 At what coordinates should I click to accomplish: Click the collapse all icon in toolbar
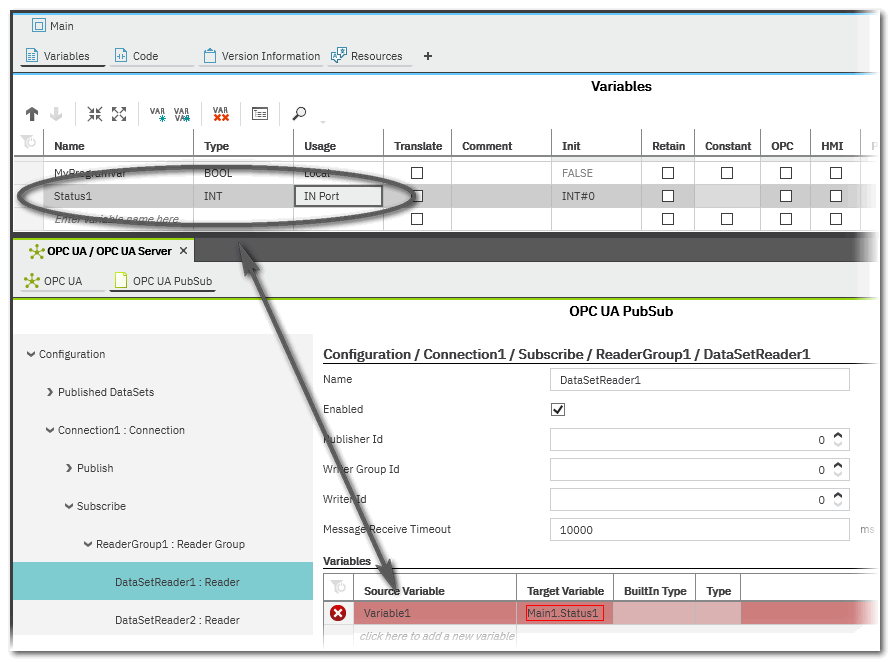[x=95, y=114]
